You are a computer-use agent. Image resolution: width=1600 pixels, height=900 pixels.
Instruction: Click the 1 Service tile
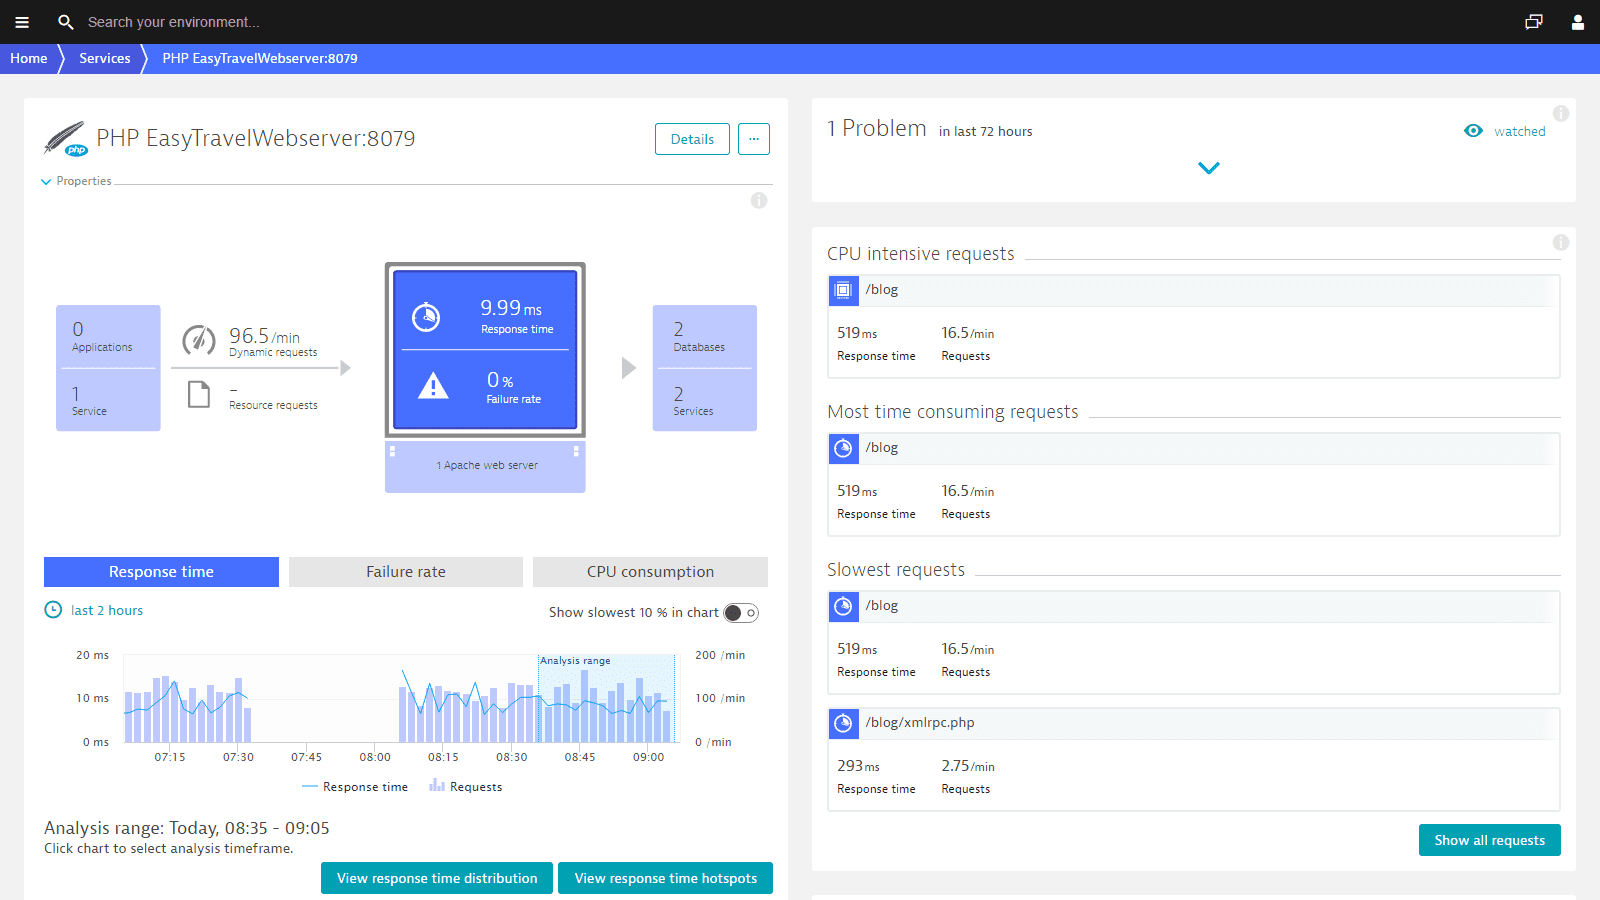(x=108, y=400)
